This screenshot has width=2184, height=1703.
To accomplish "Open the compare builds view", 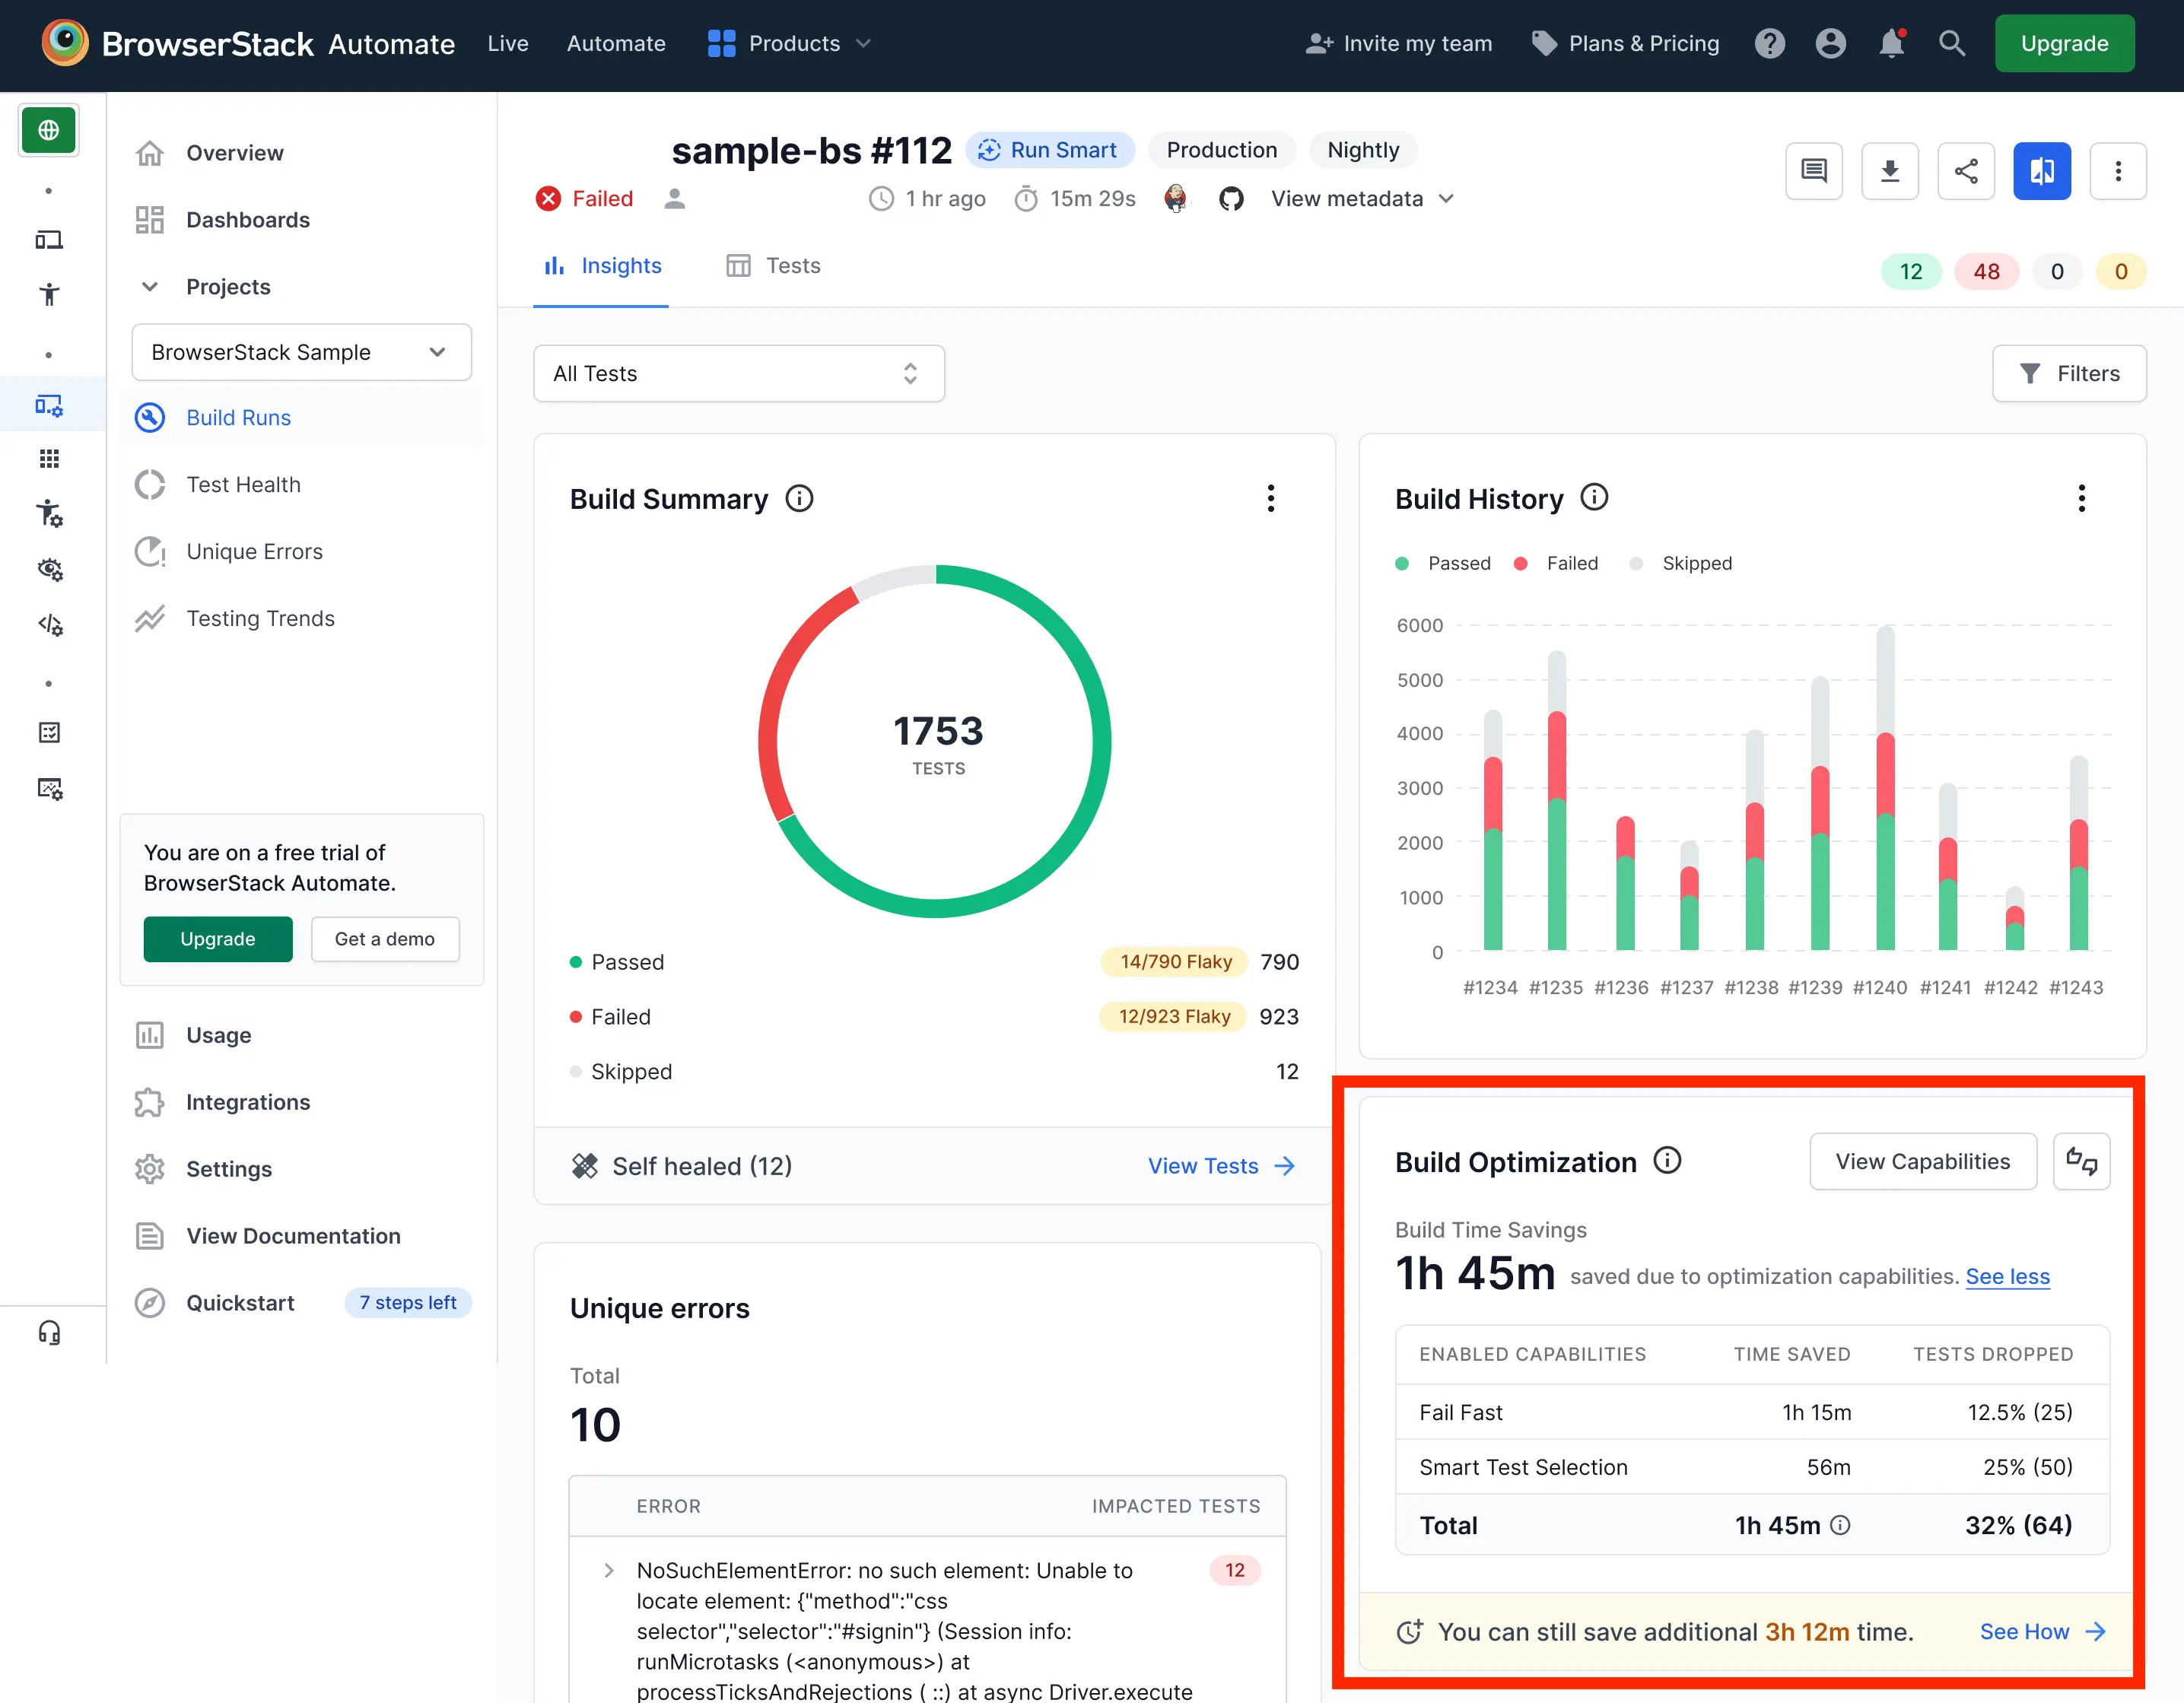I will pyautogui.click(x=2042, y=171).
